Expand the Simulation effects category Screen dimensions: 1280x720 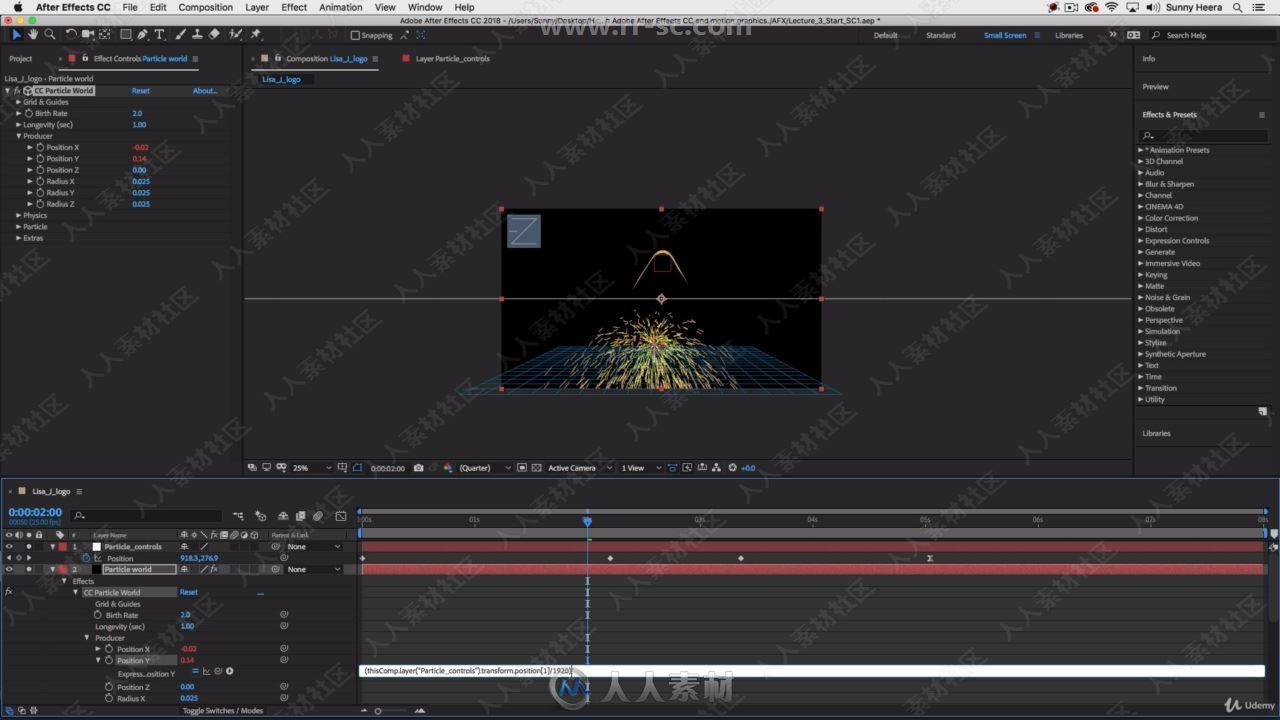pos(1141,331)
